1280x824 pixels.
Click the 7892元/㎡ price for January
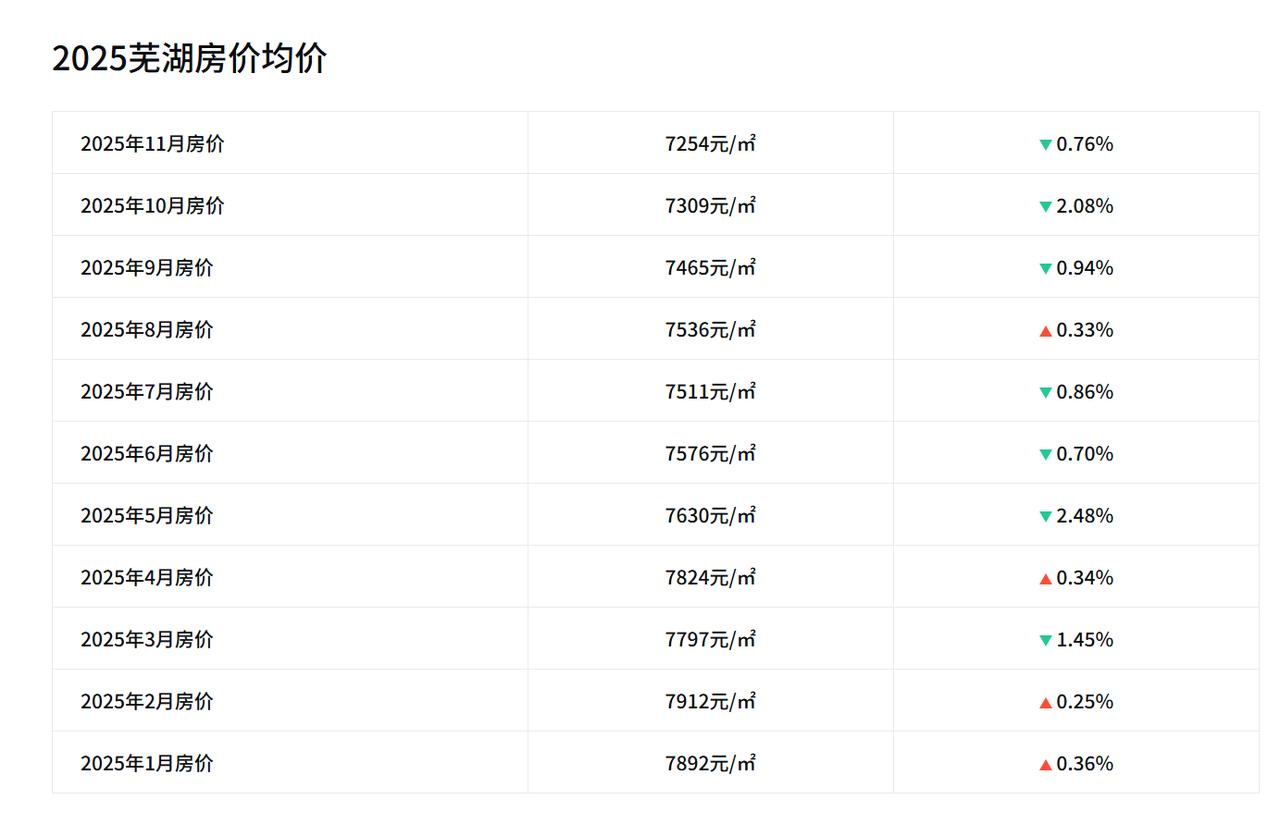coord(710,764)
